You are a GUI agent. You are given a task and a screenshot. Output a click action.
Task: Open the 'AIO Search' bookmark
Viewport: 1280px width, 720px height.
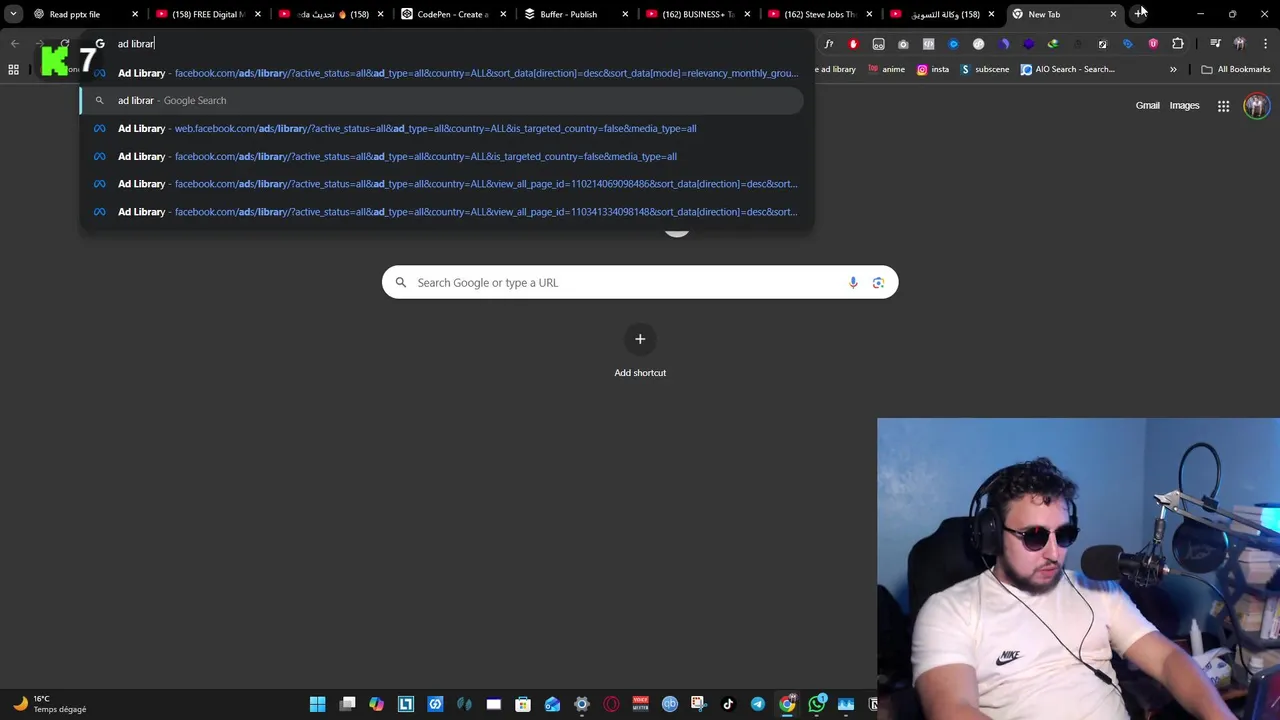coord(1067,70)
